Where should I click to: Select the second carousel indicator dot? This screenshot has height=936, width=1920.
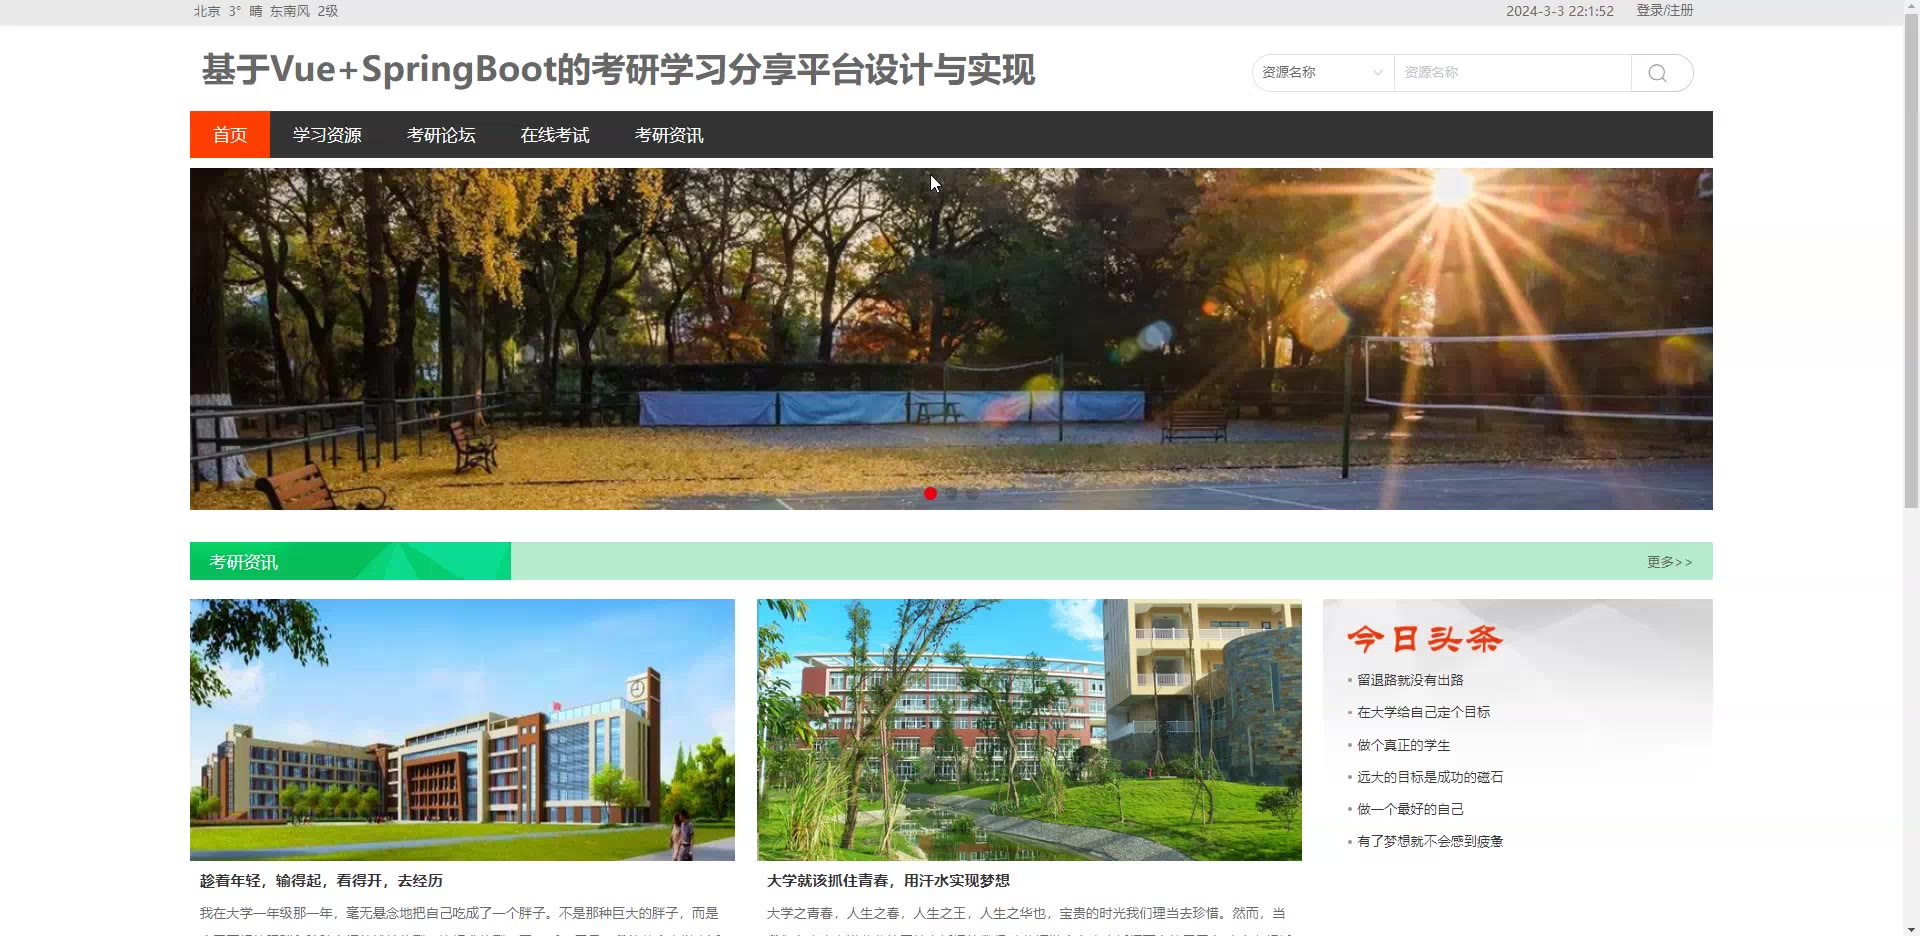point(951,494)
